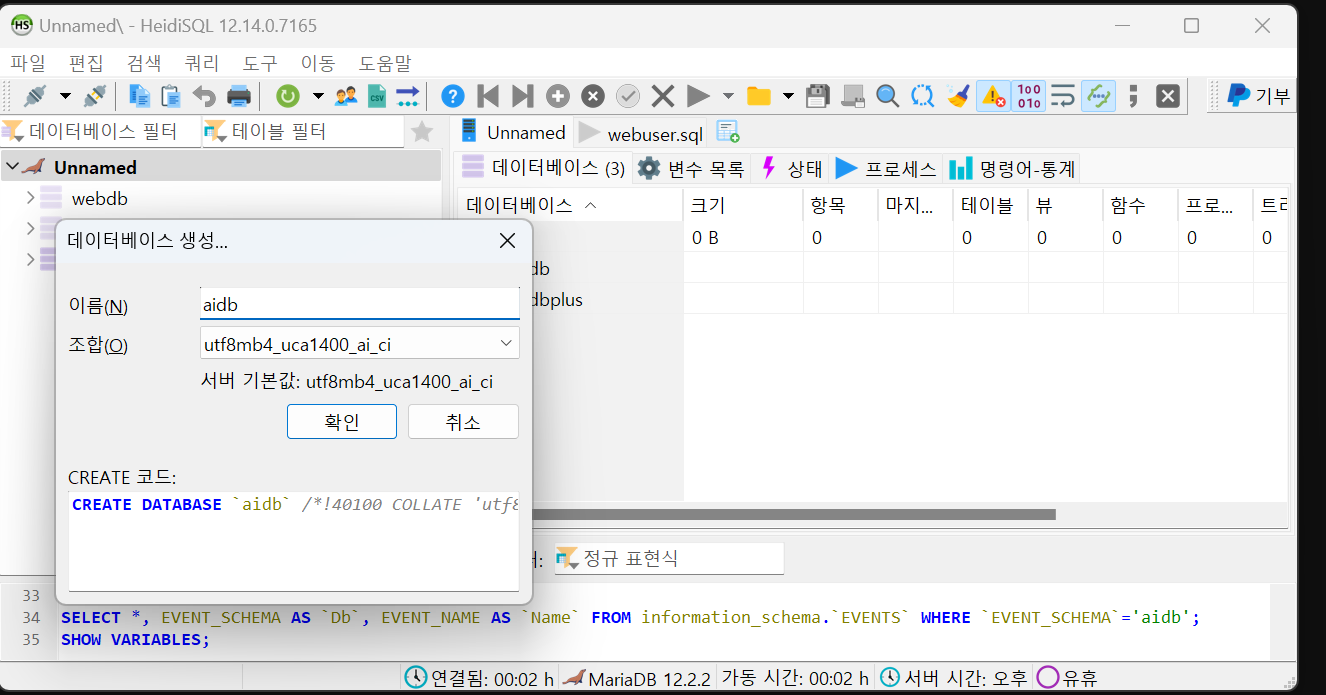The height and width of the screenshot is (695, 1326).
Task: Click the Load SQL file folder icon
Action: point(759,96)
